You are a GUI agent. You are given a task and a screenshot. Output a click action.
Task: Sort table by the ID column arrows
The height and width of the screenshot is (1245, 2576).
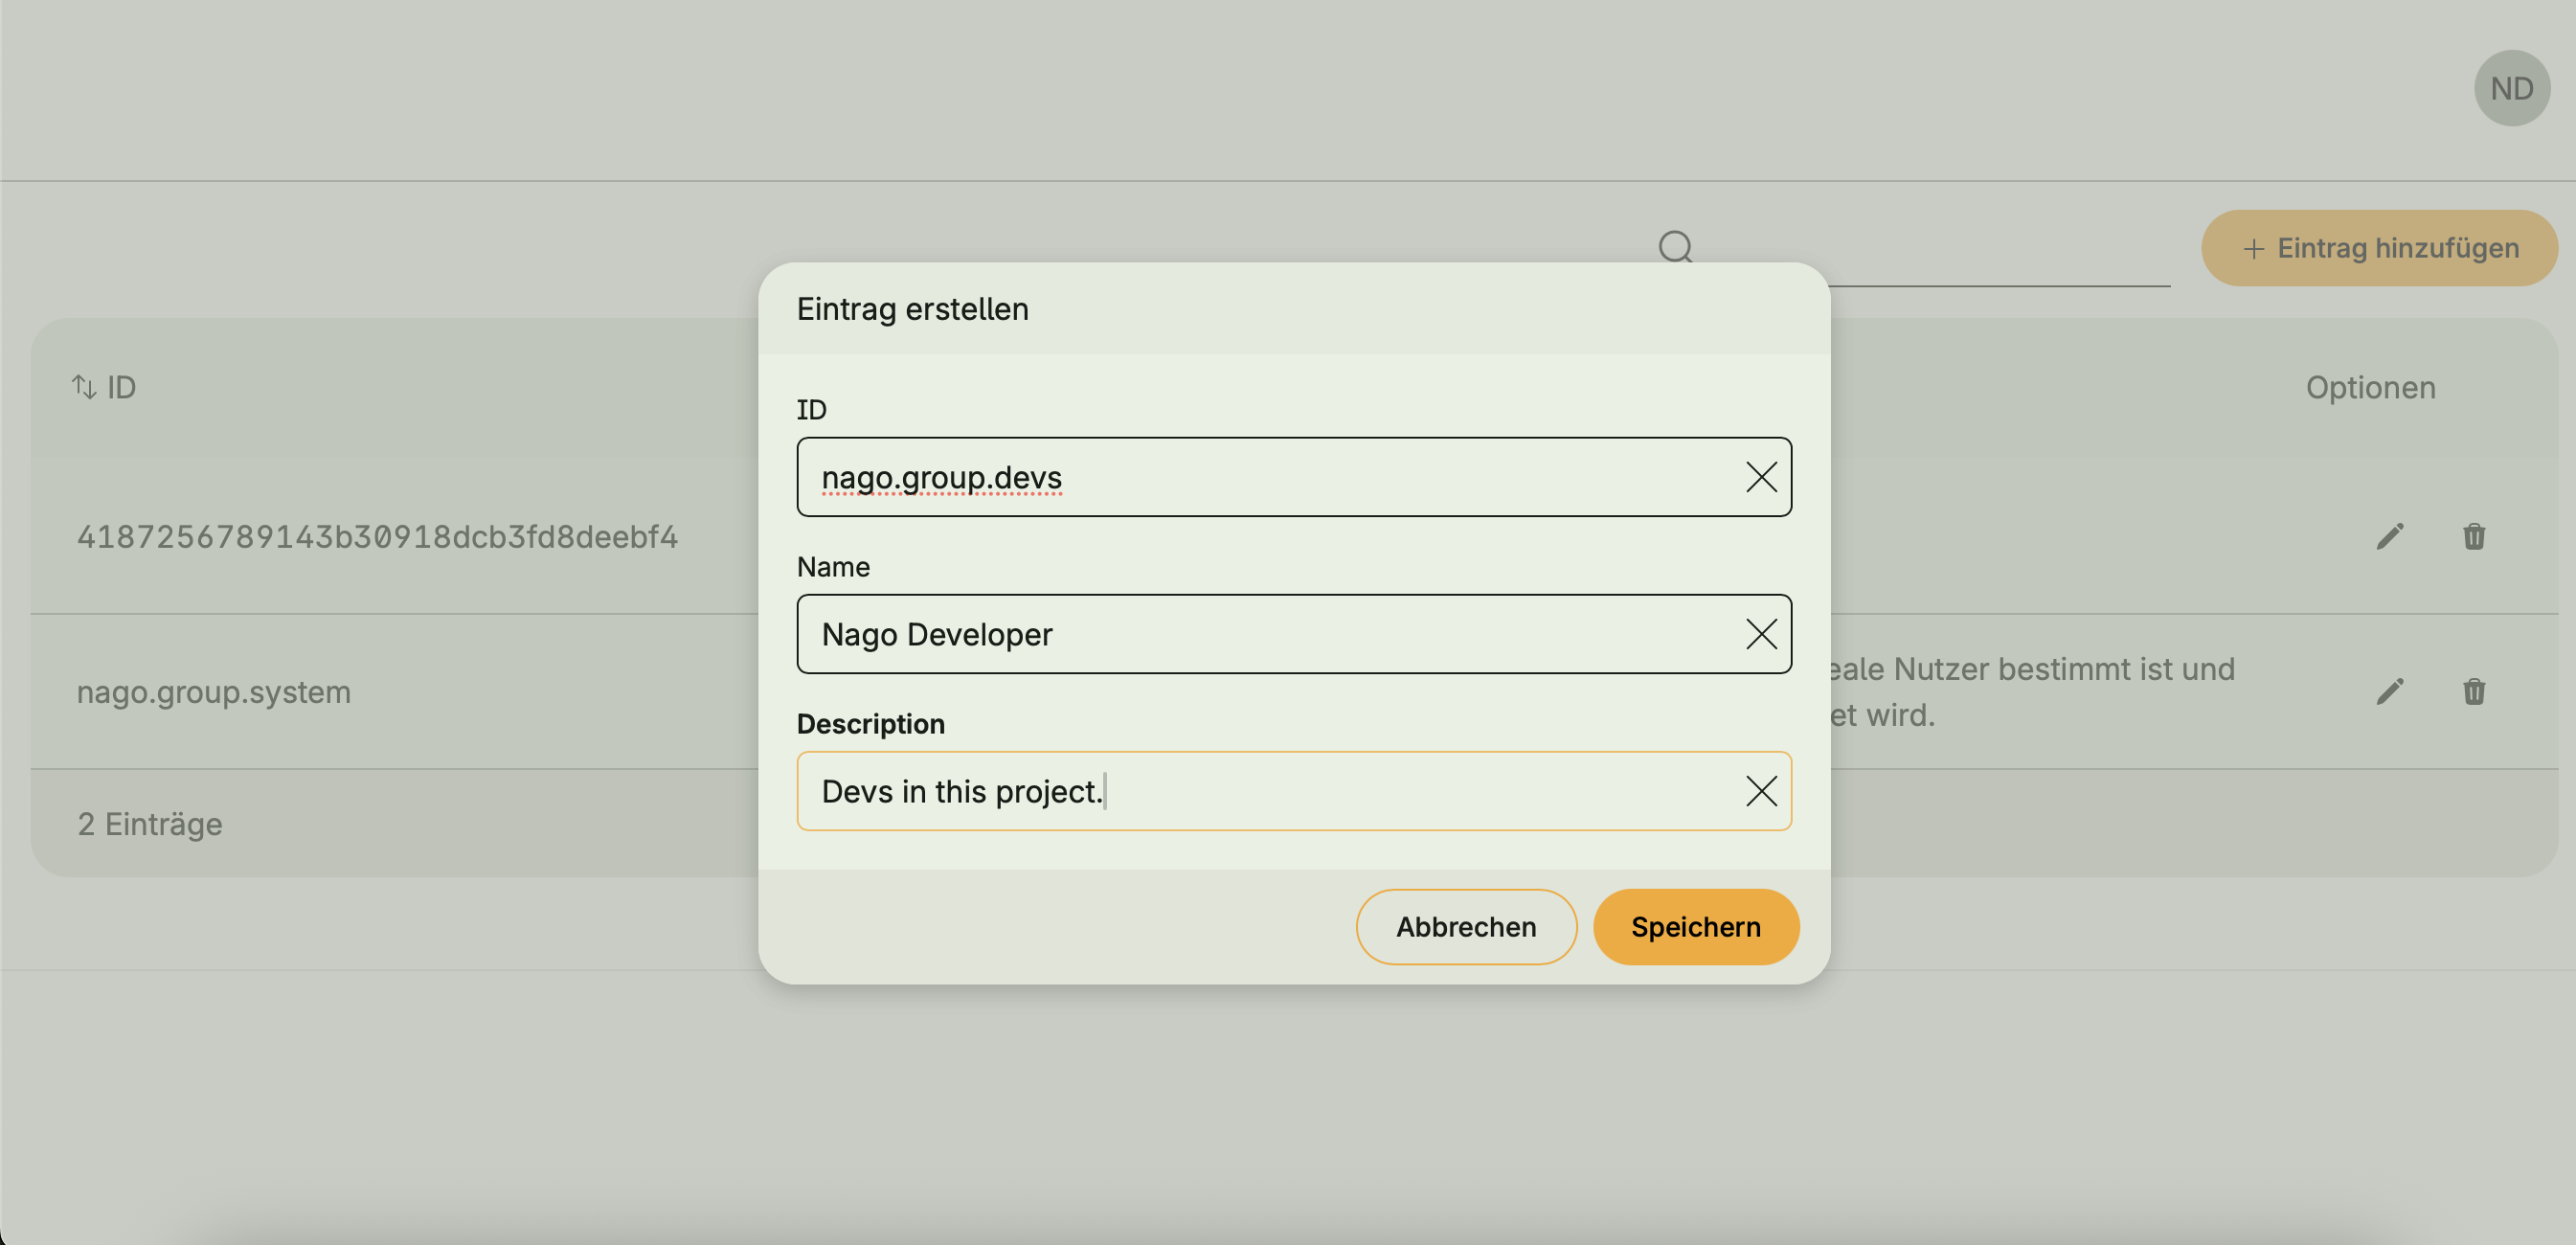pyautogui.click(x=84, y=387)
